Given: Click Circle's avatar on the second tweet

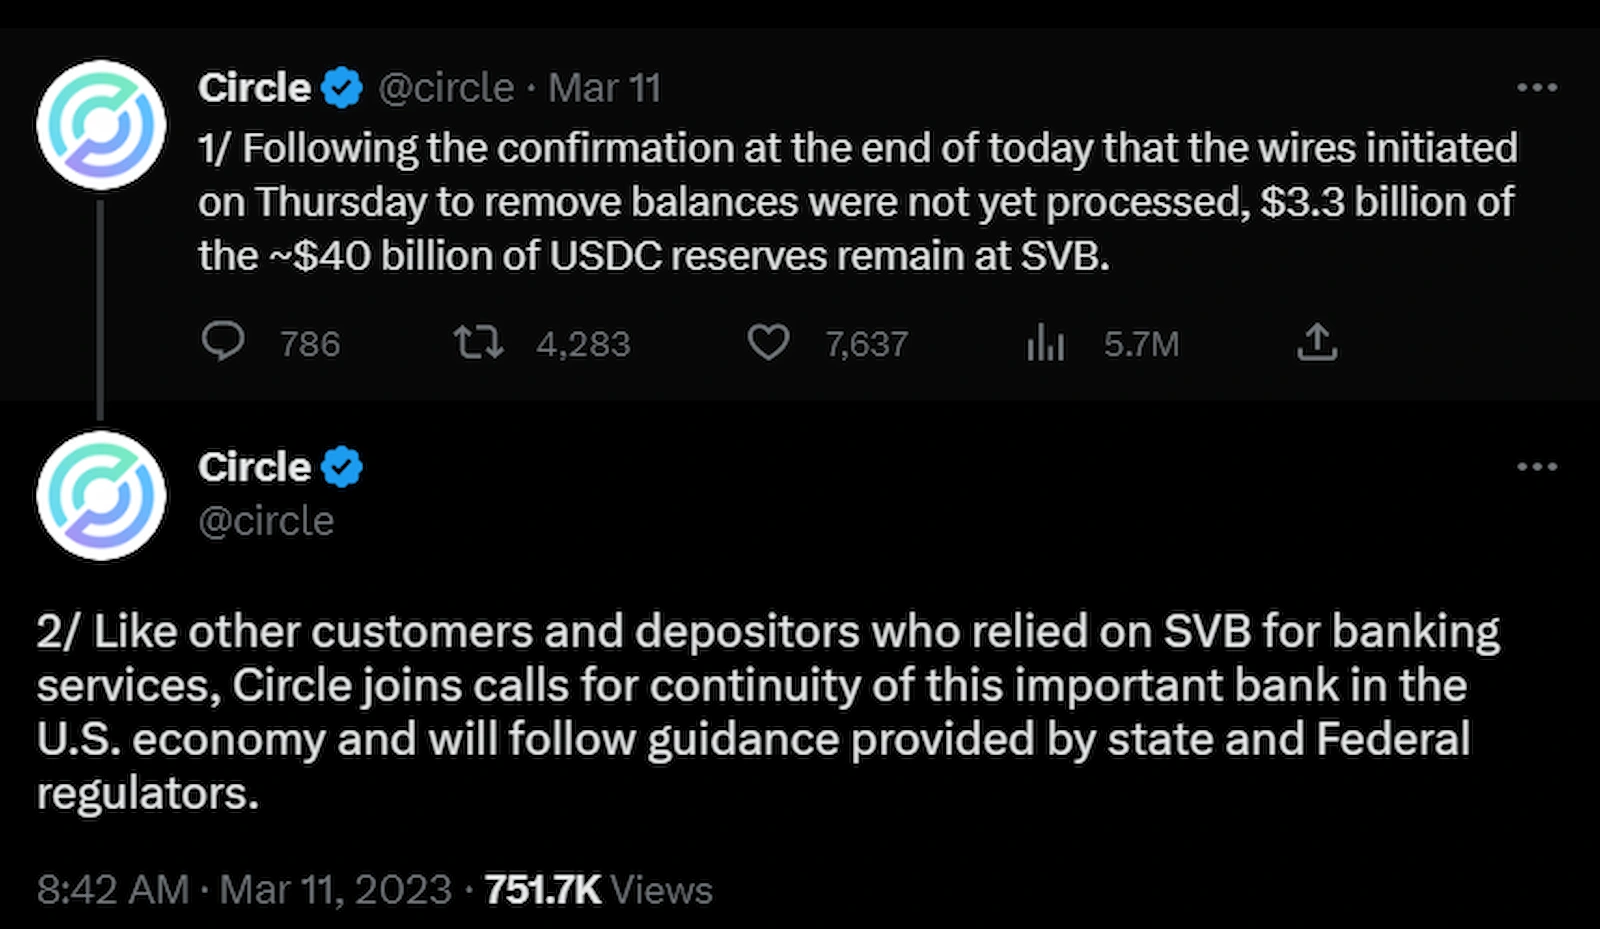Looking at the screenshot, I should (101, 495).
